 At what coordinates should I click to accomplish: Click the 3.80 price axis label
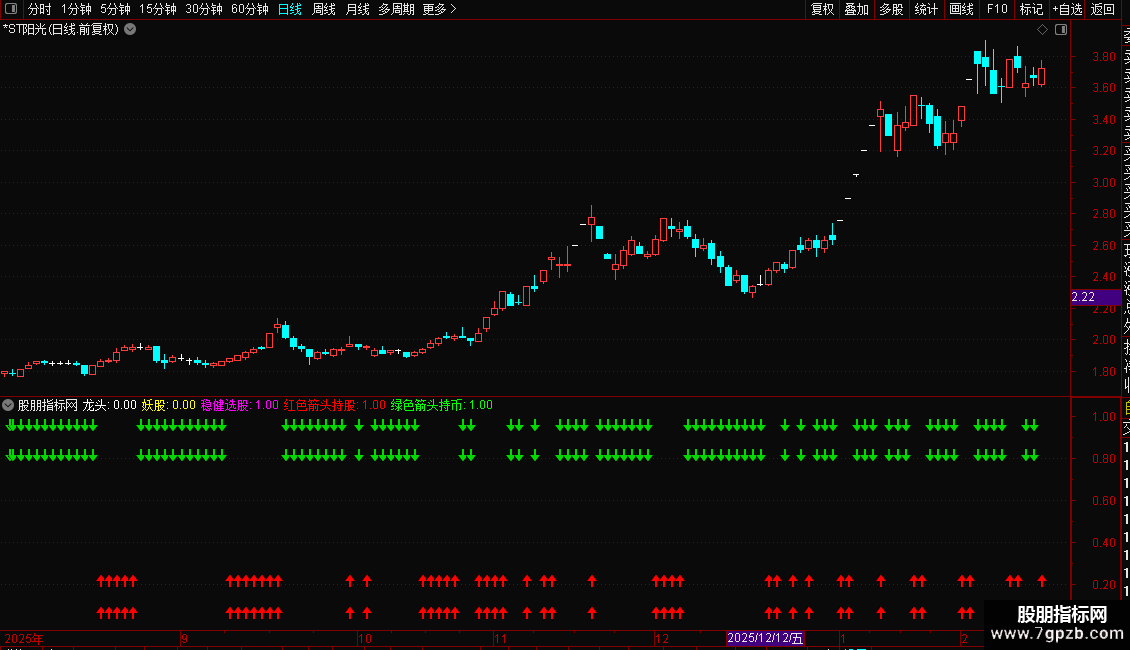point(1103,56)
